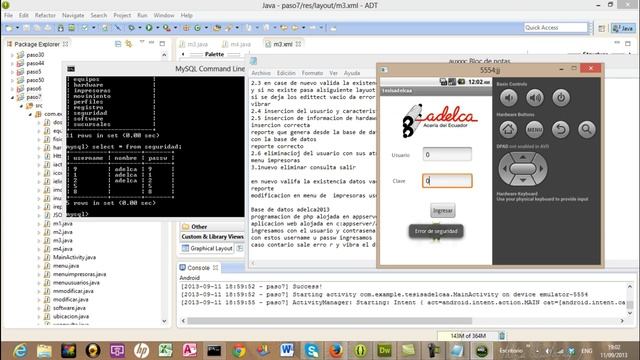Image resolution: width=640 pixels, height=360 pixels.
Task: Click heap status 143M of 364M indicator
Action: coord(468,336)
